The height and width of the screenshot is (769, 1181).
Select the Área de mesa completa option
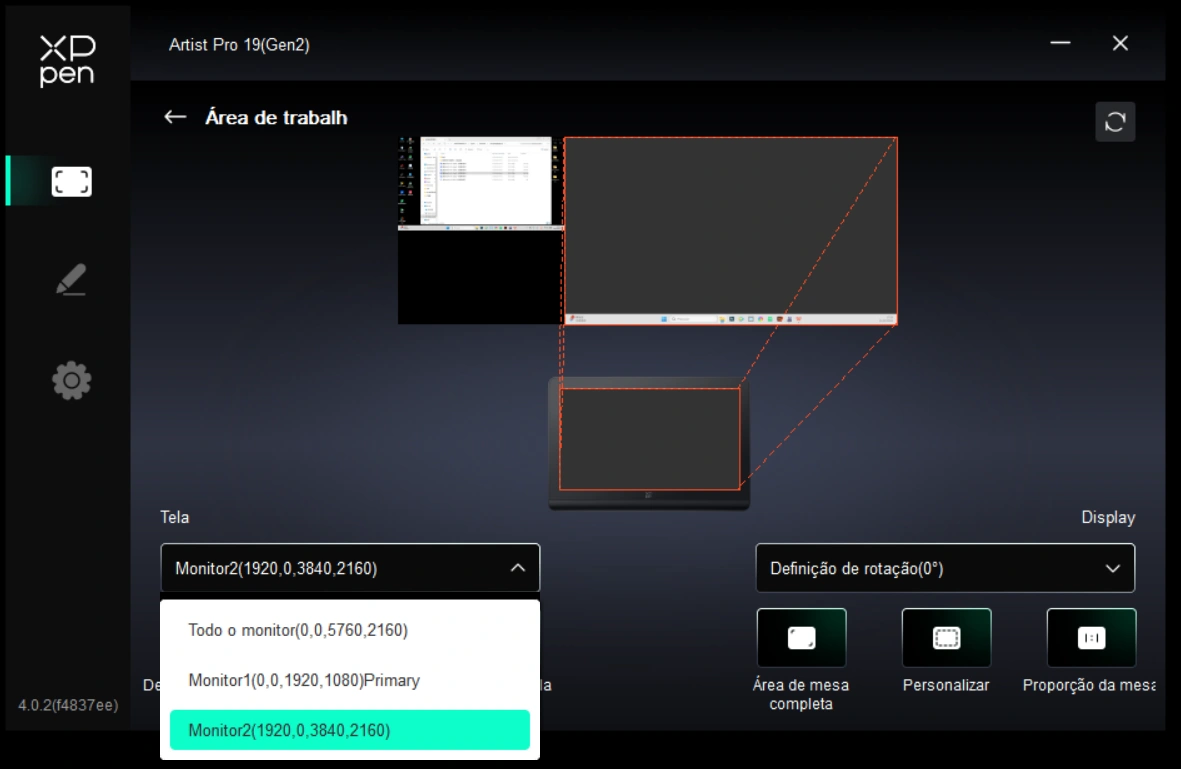(801, 638)
